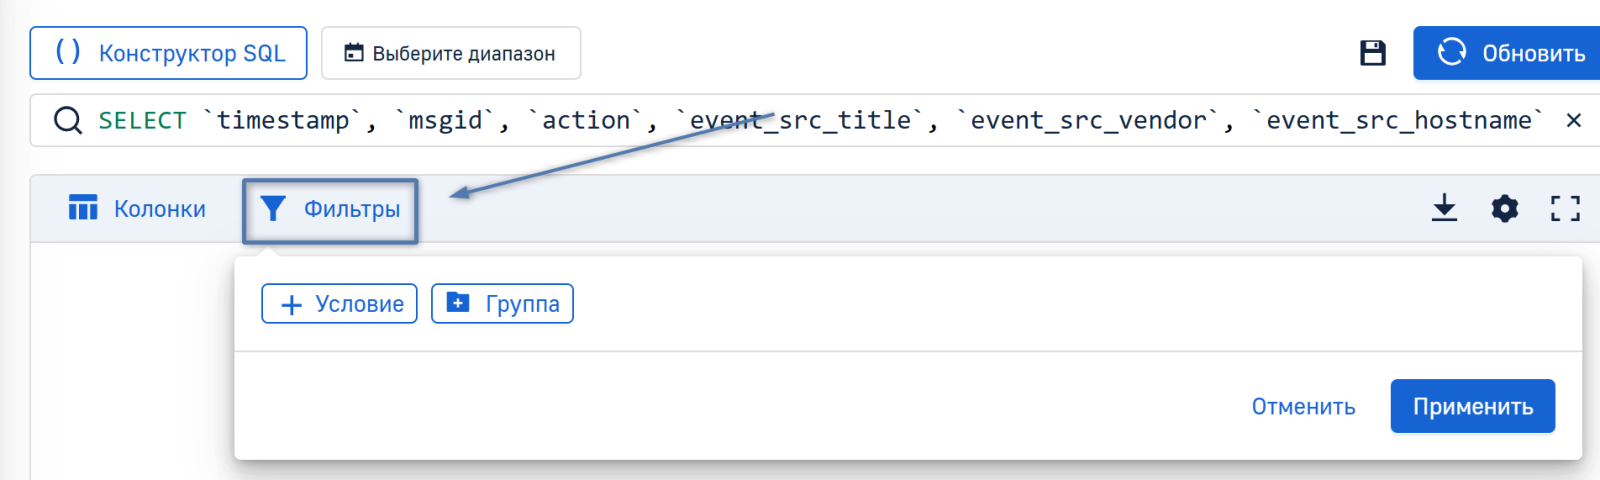Click the floppy disk save icon
The width and height of the screenshot is (1600, 480).
click(x=1373, y=53)
